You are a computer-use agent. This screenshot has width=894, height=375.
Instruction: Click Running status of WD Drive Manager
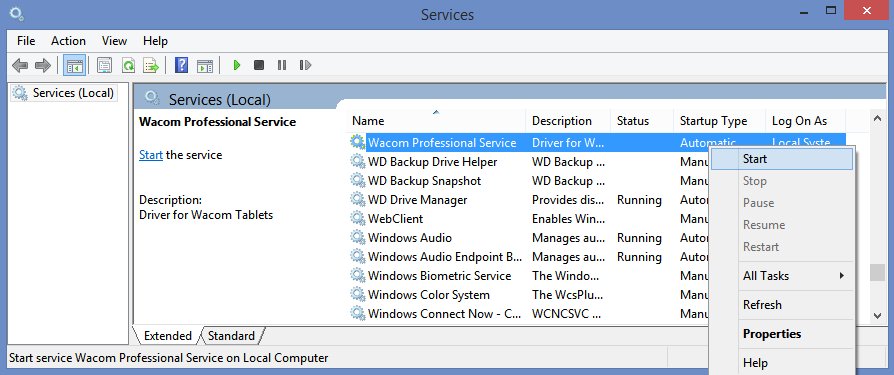639,200
